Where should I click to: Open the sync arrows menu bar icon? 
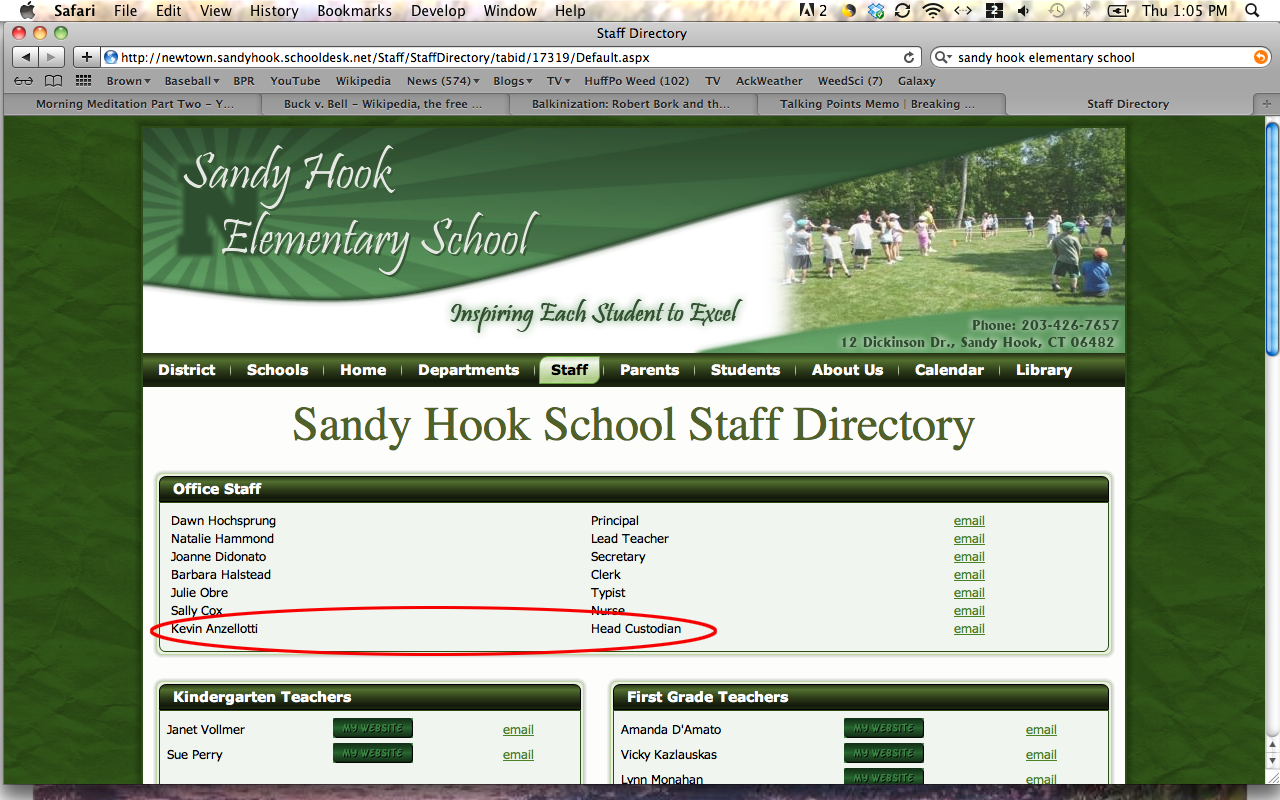click(x=903, y=11)
